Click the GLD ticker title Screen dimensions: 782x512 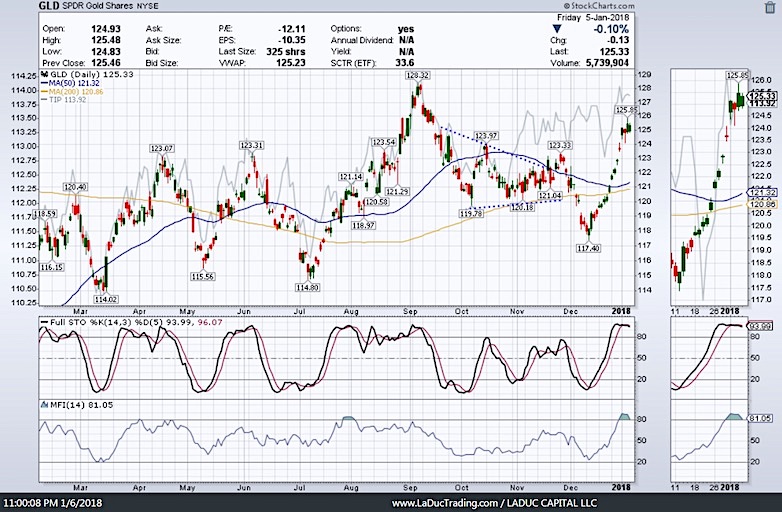tap(49, 6)
